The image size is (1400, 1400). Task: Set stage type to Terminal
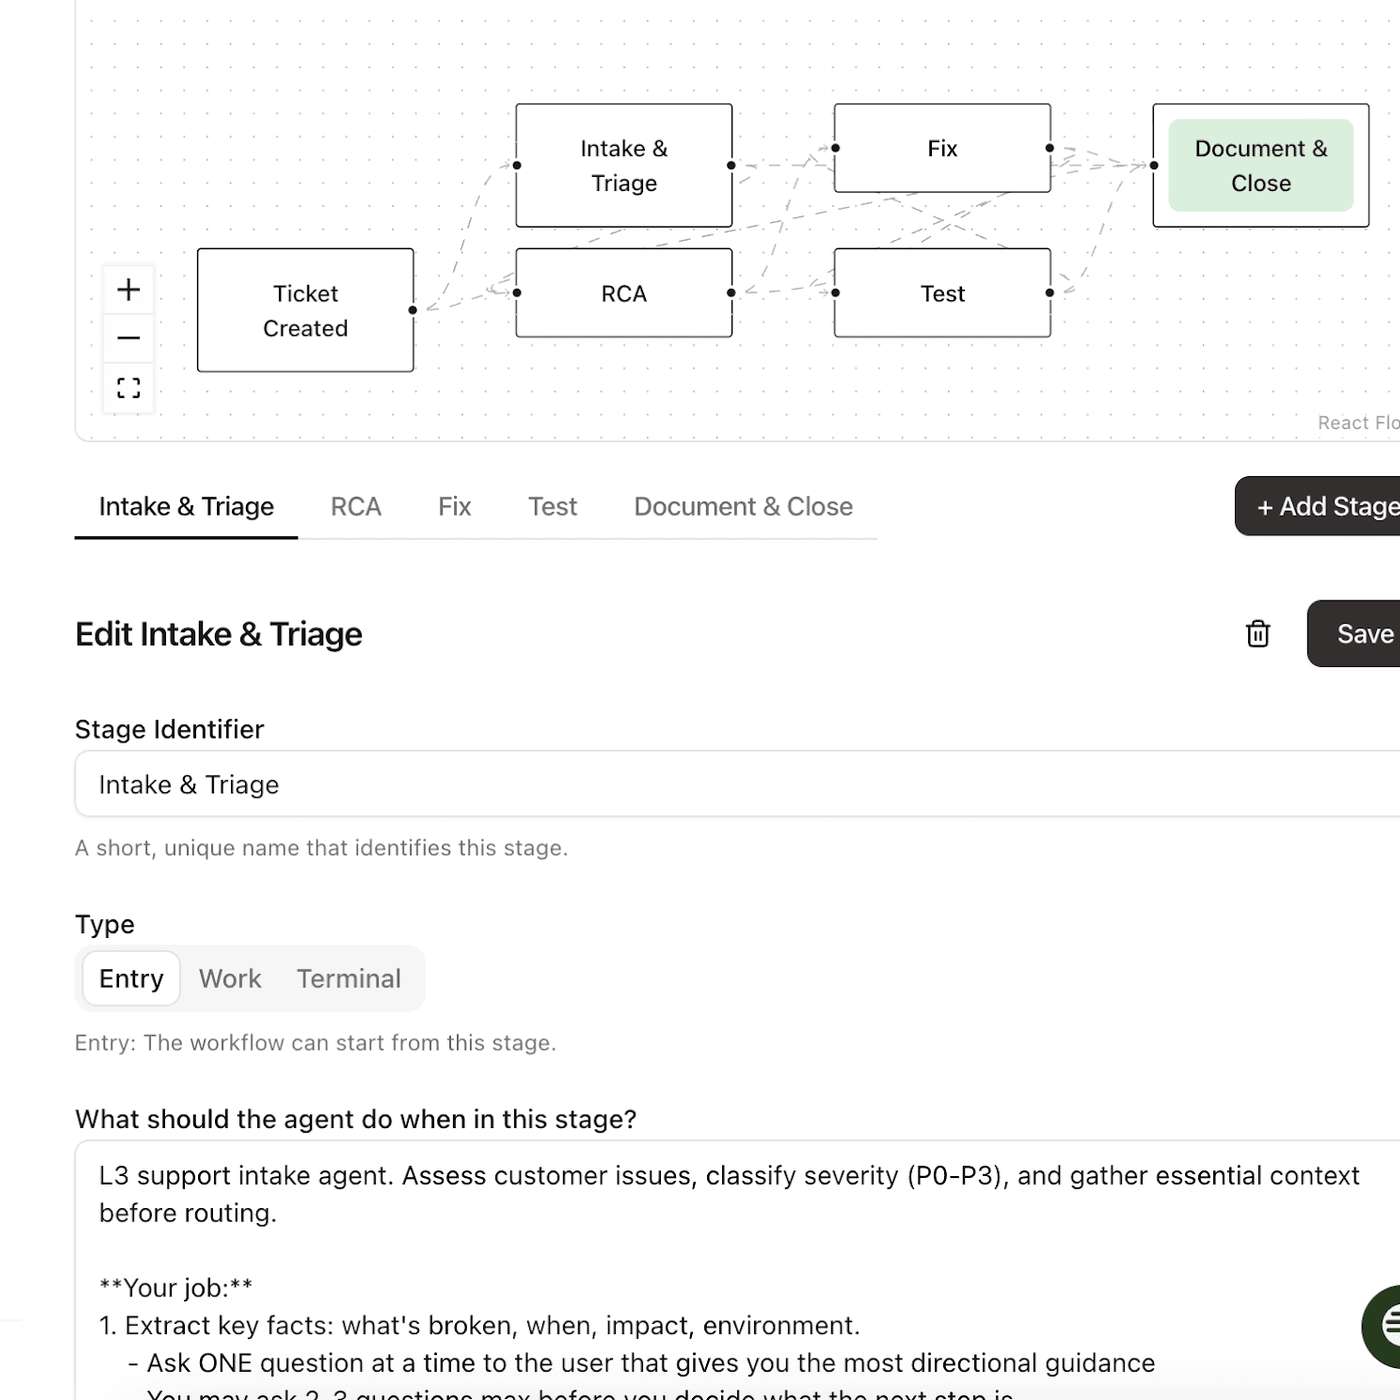(349, 978)
